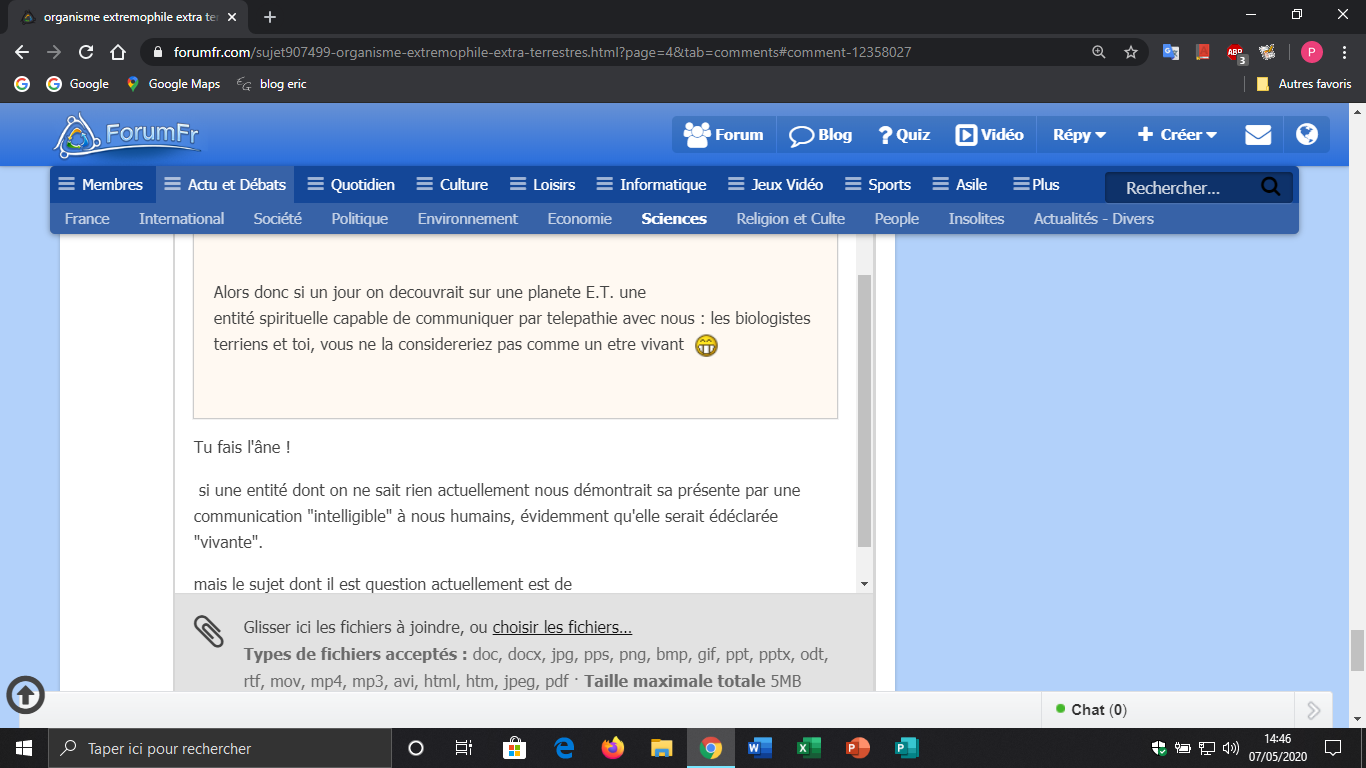The width and height of the screenshot is (1366, 768).
Task: Click the editor vertical scrollbar thumb
Action: 865,411
